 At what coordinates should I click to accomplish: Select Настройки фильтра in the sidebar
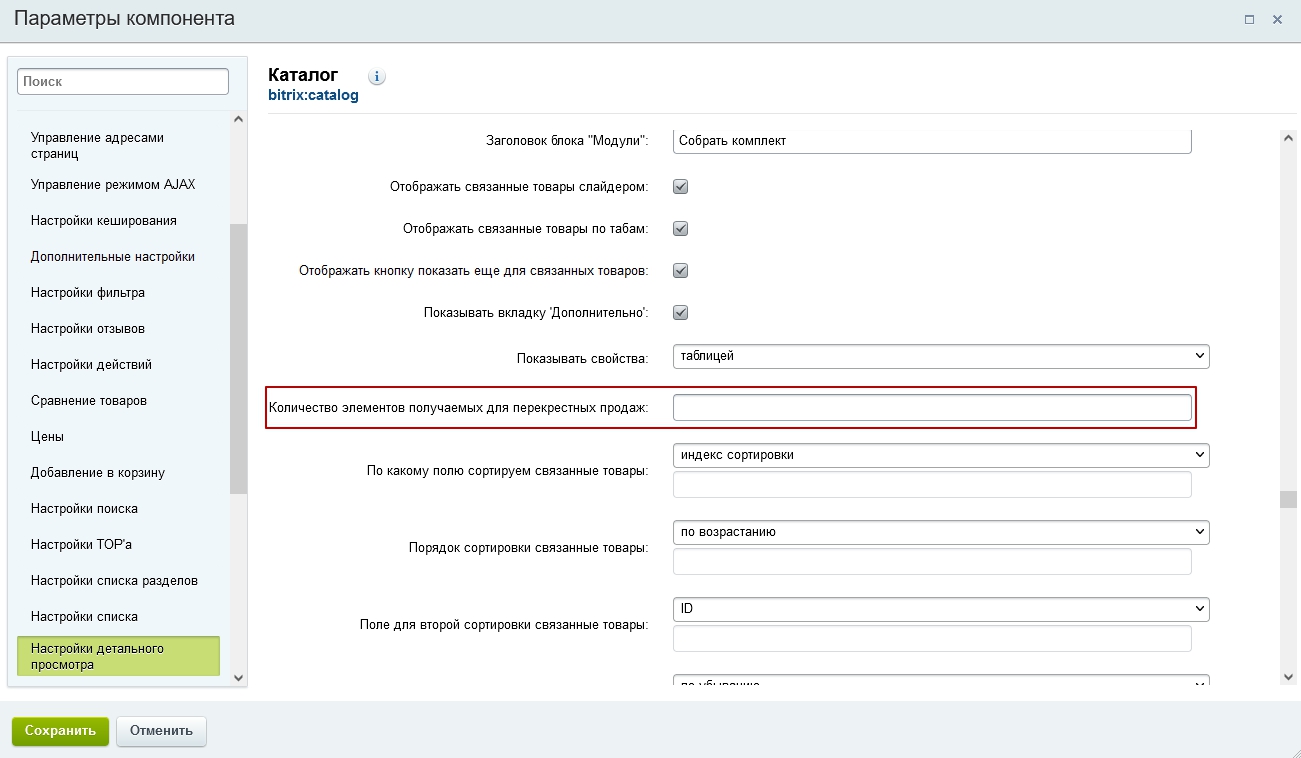point(88,293)
